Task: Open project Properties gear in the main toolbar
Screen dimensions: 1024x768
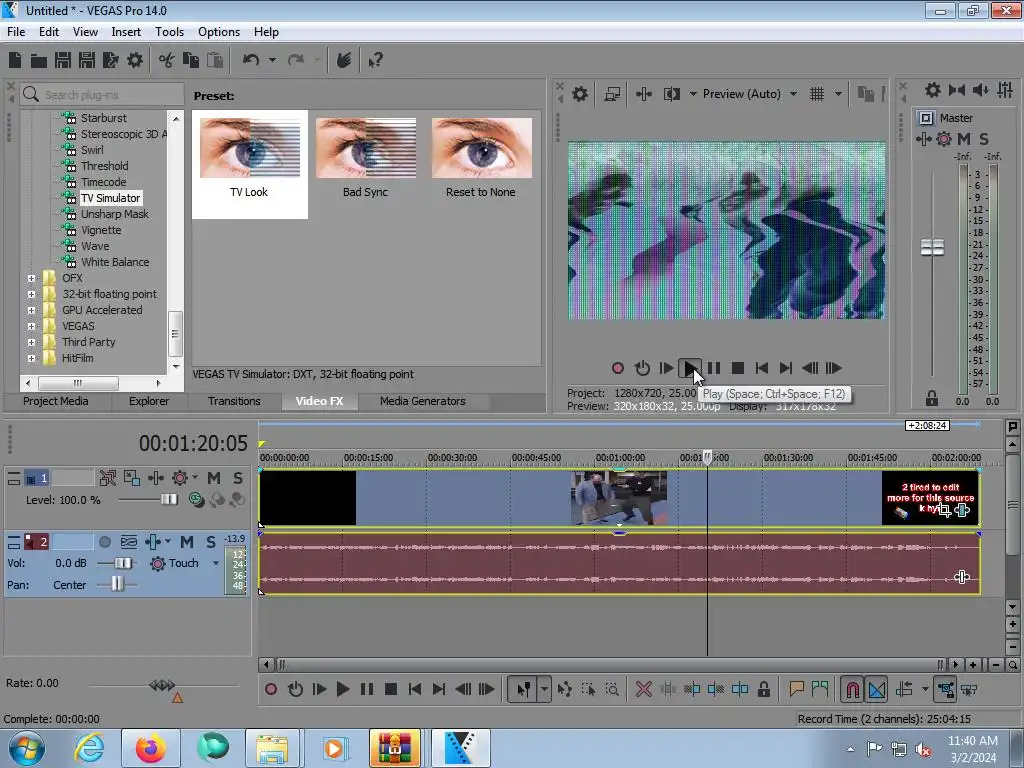Action: (x=135, y=60)
